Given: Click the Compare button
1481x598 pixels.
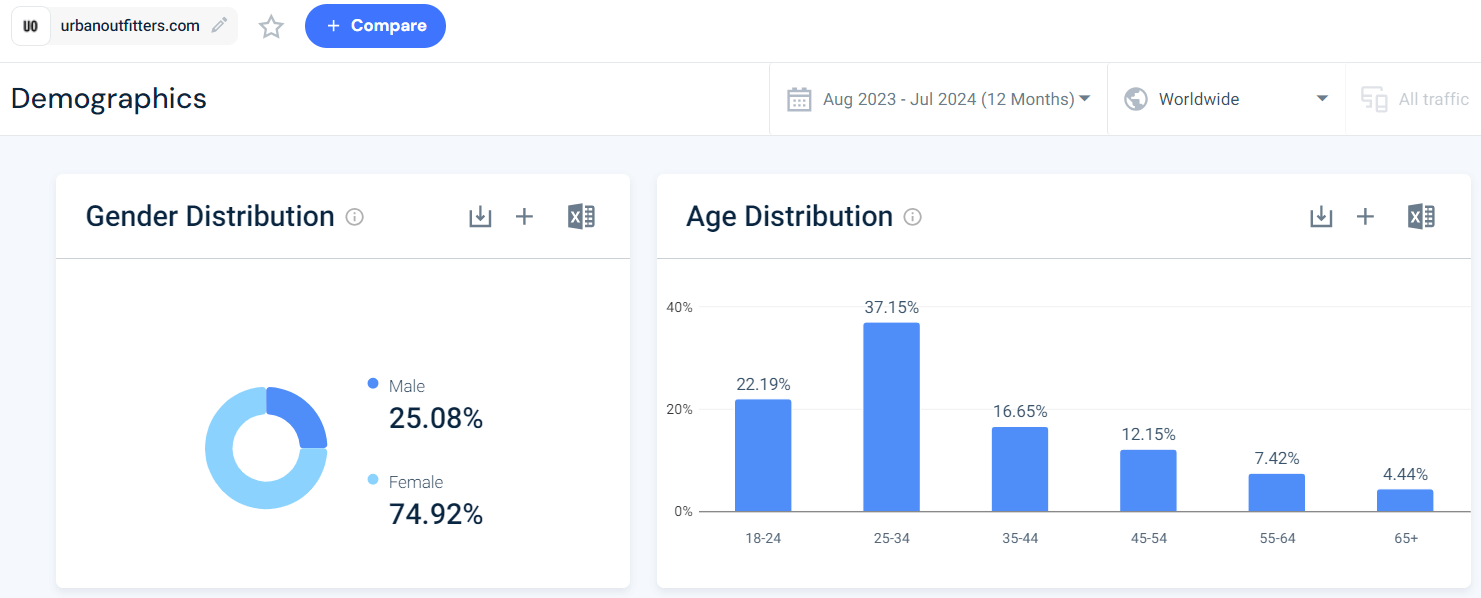Looking at the screenshot, I should [x=375, y=26].
